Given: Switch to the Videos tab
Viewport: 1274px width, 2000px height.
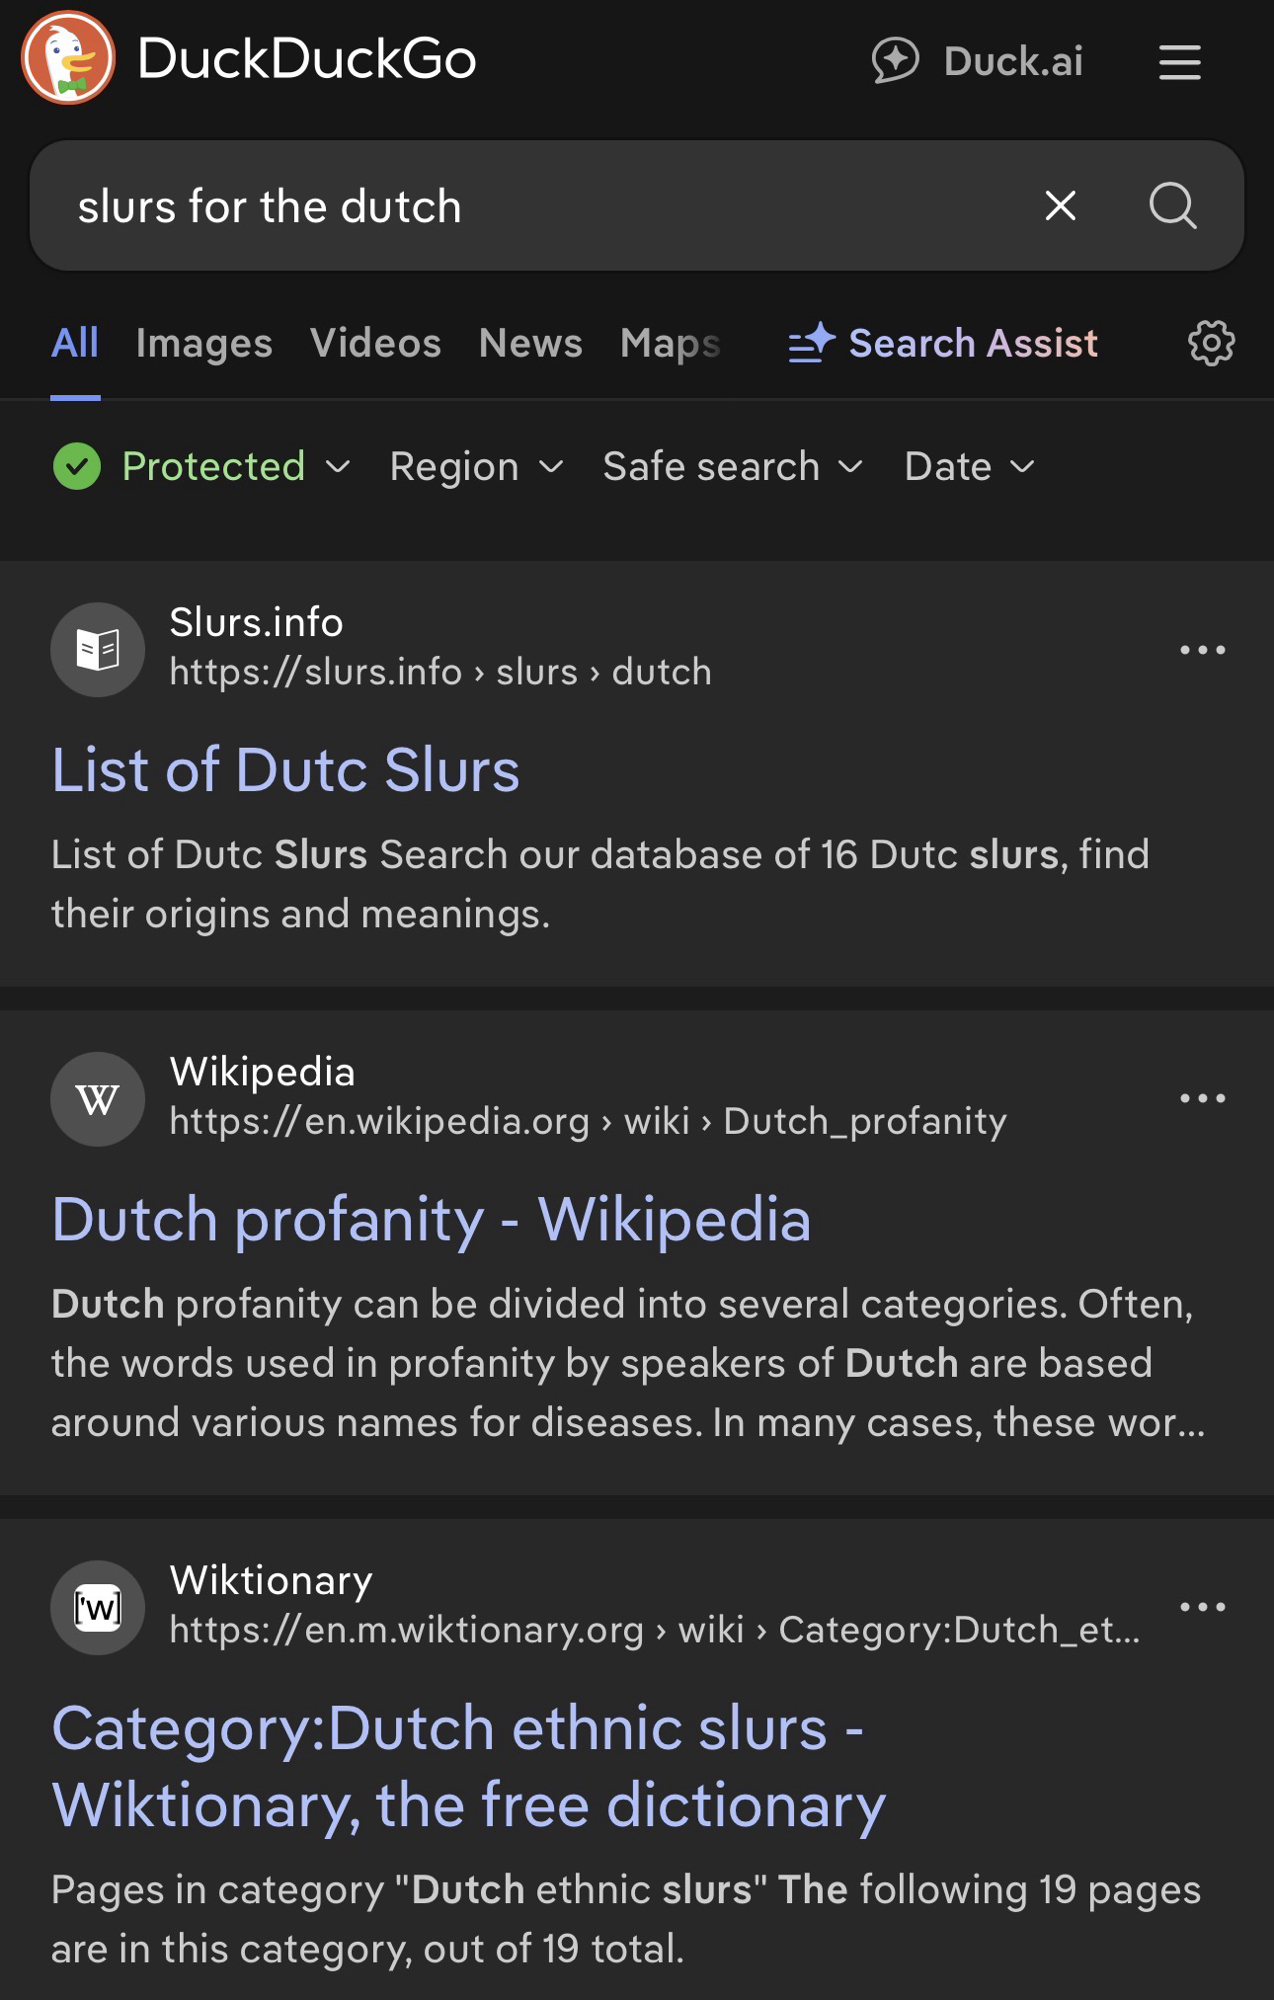Looking at the screenshot, I should click(375, 344).
